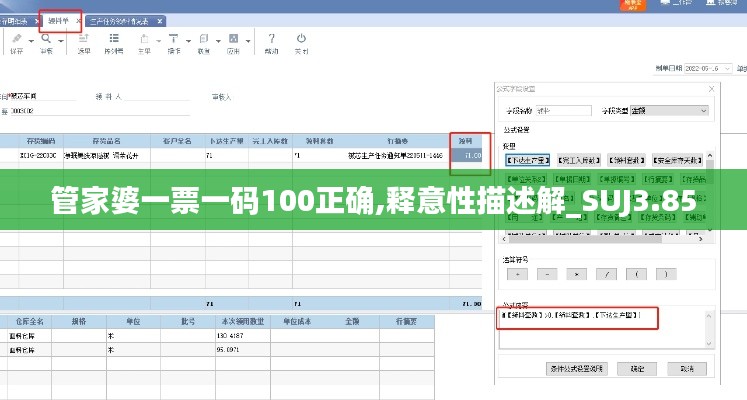Click the left parenthesis operator button
Screen dimensions: 747x400
tap(636, 274)
